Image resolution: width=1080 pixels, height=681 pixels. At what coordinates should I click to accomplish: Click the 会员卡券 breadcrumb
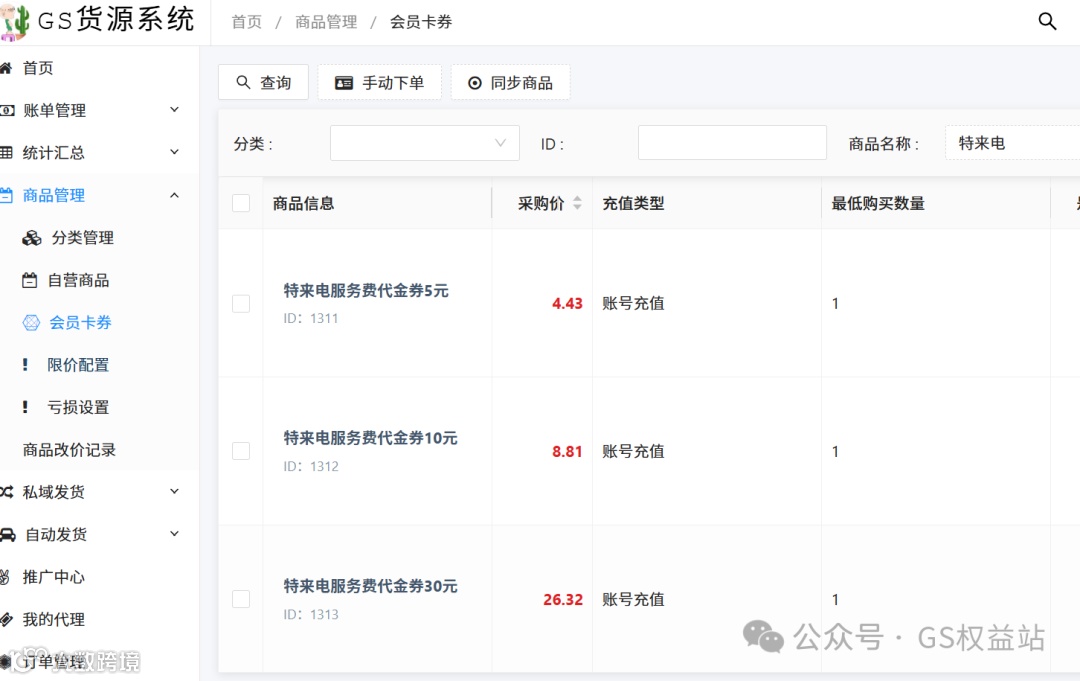(421, 22)
